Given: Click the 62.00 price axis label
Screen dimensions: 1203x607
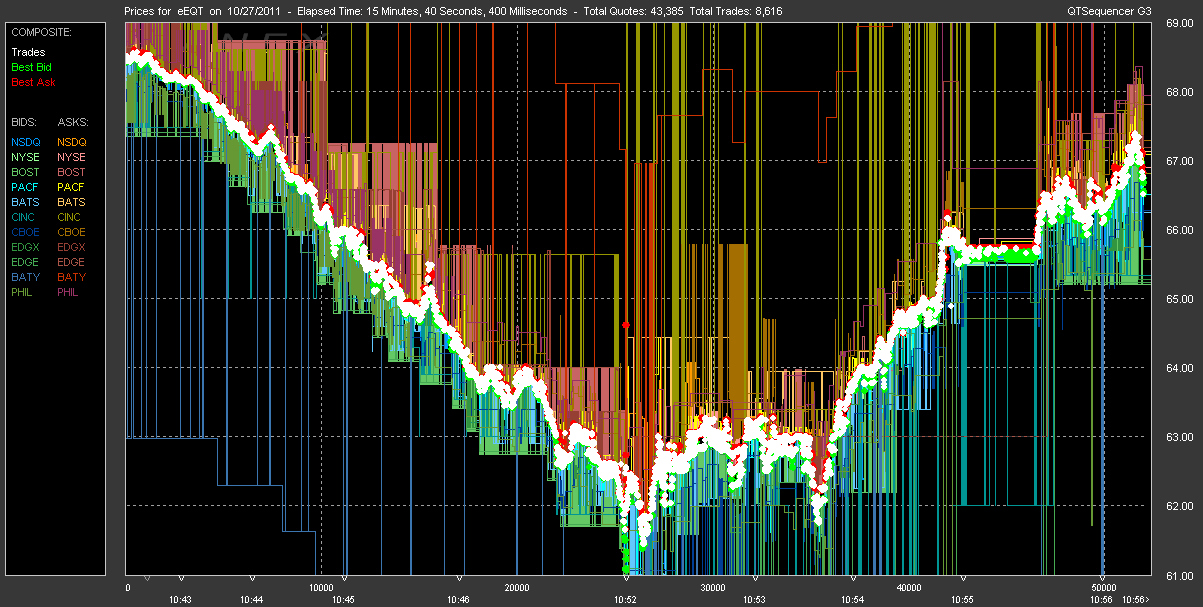Looking at the screenshot, I should click(x=1181, y=506).
